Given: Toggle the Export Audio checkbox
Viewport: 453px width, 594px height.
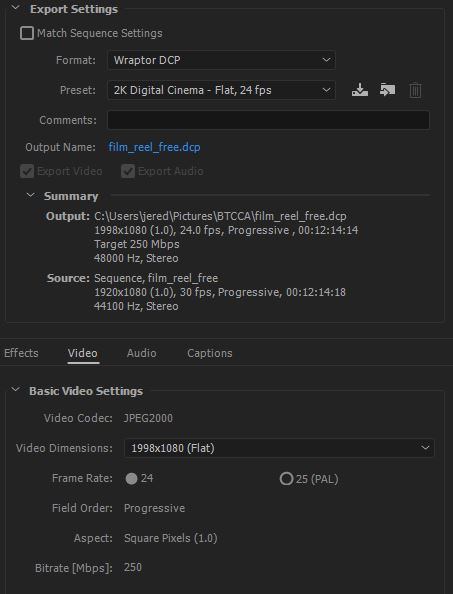Looking at the screenshot, I should [x=128, y=171].
